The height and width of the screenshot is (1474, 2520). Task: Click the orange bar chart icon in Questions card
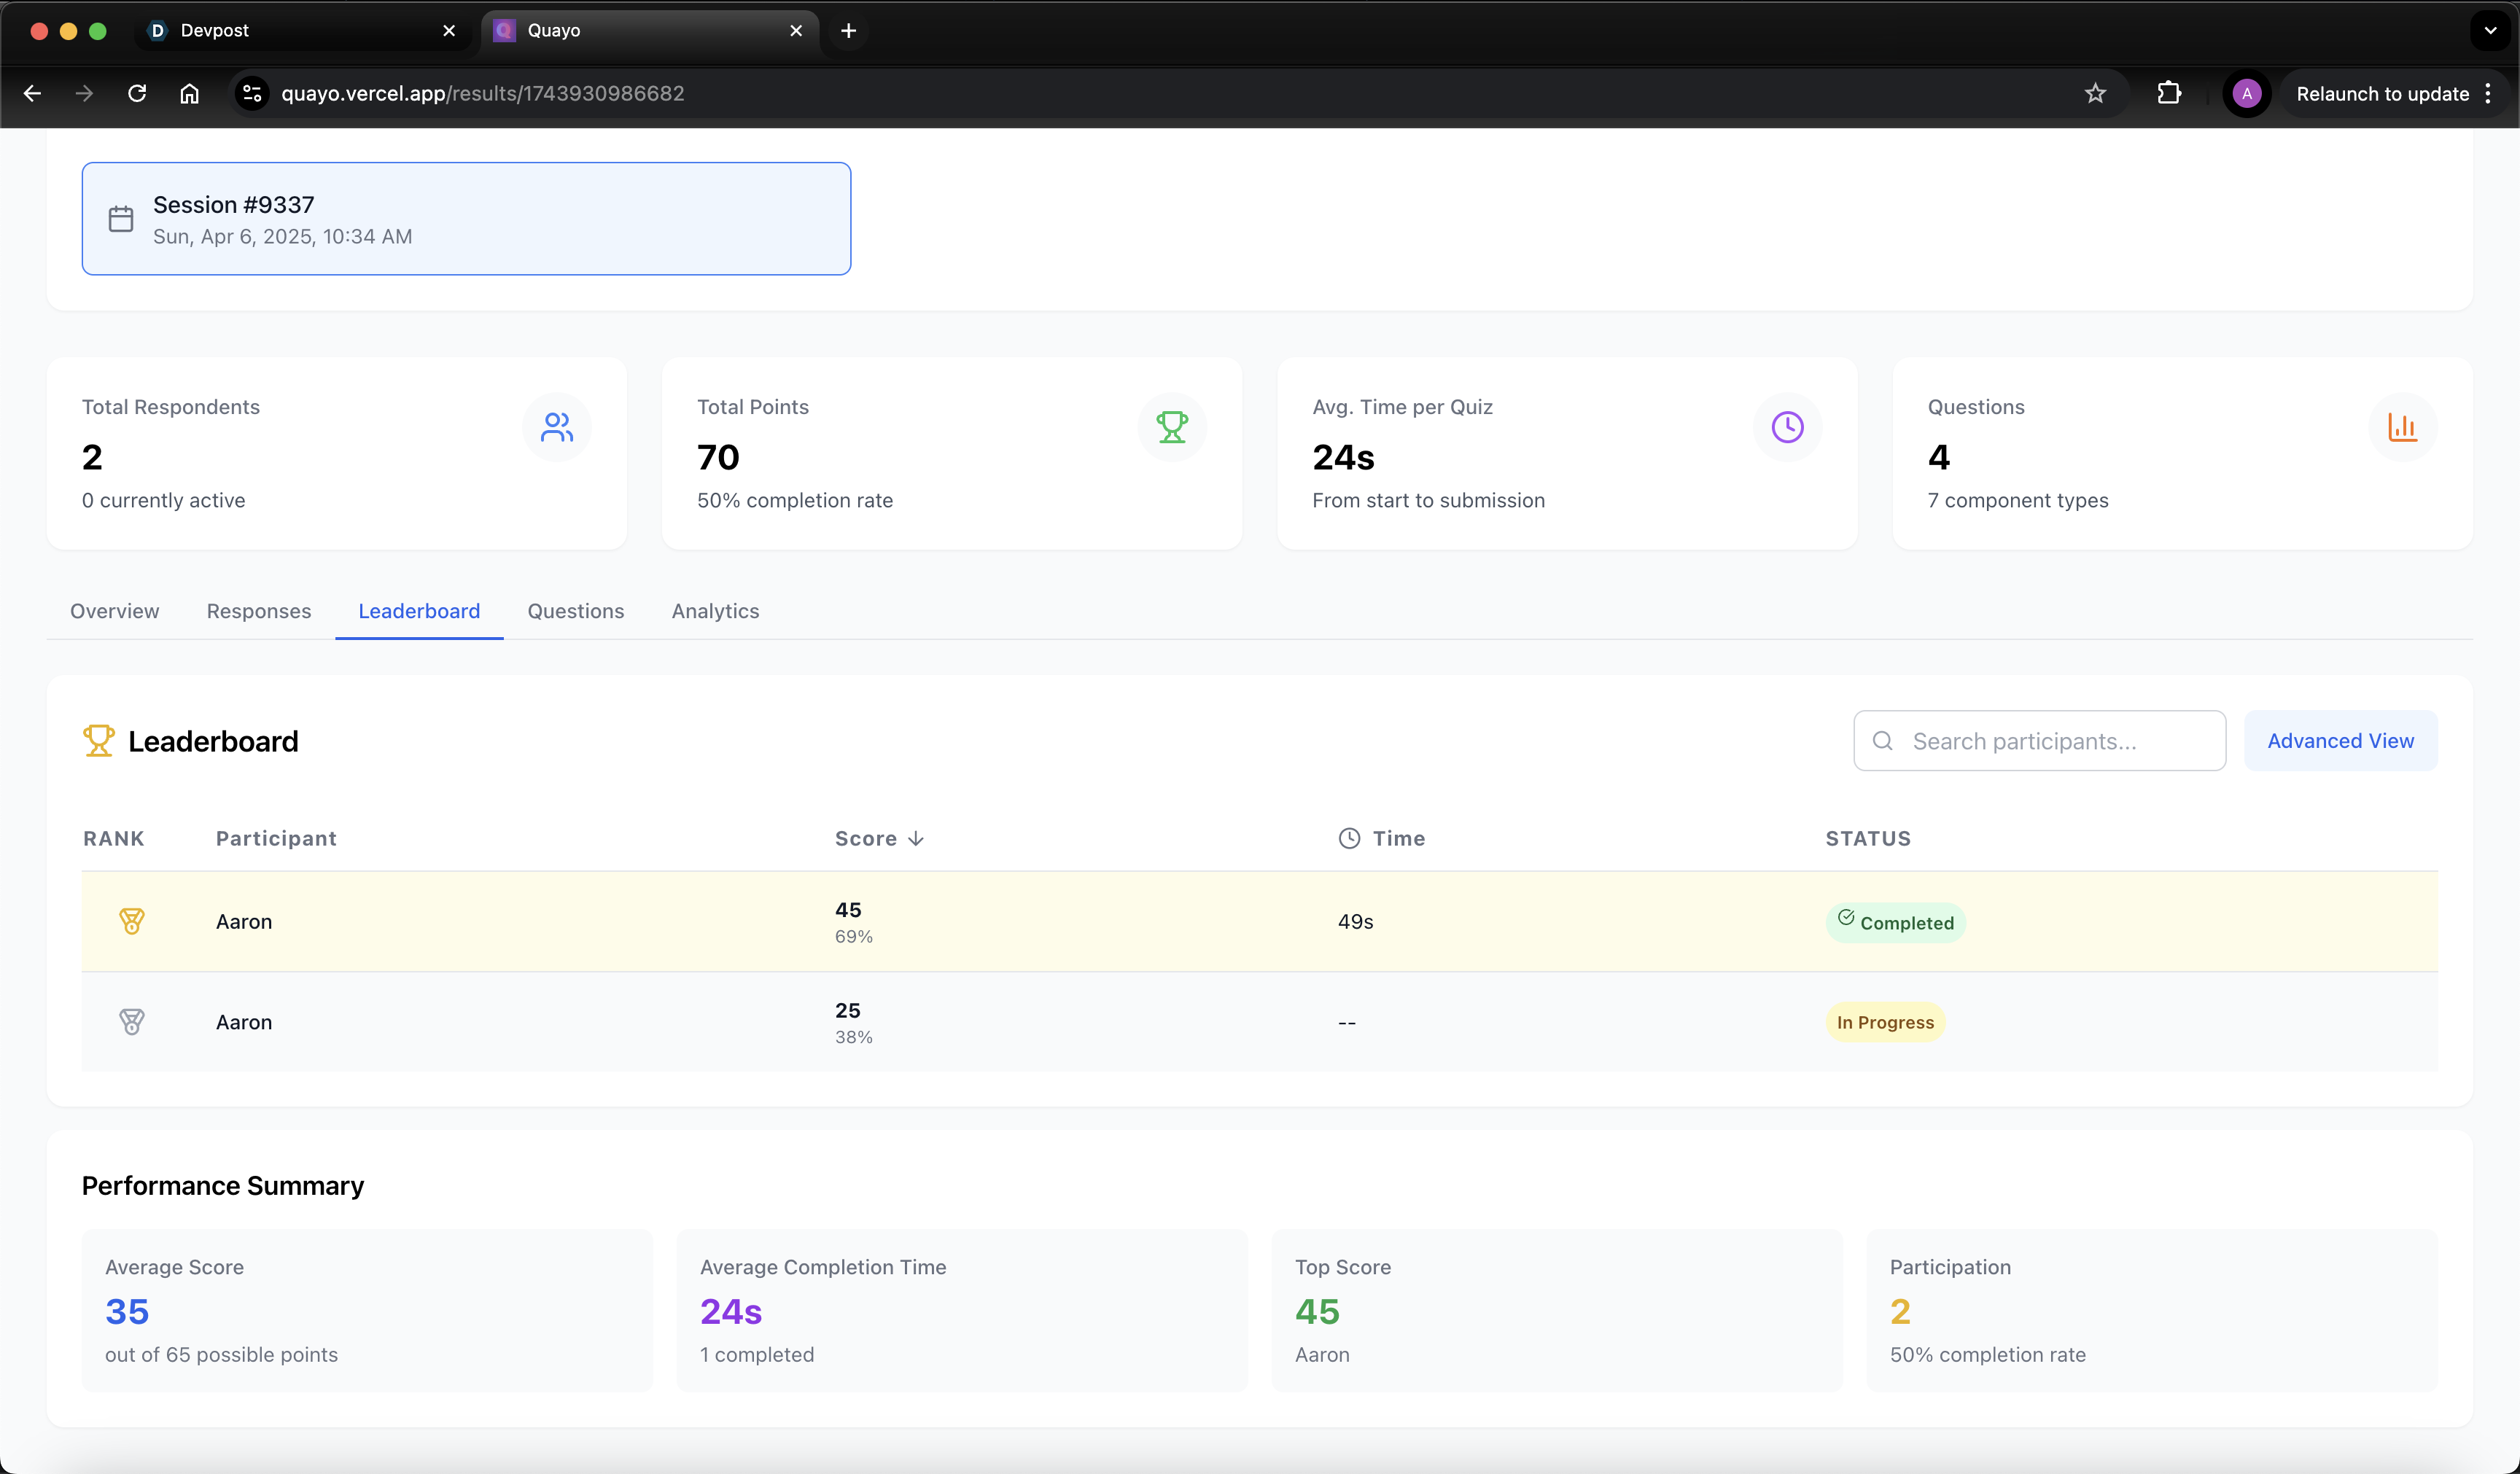pyautogui.click(x=2402, y=427)
